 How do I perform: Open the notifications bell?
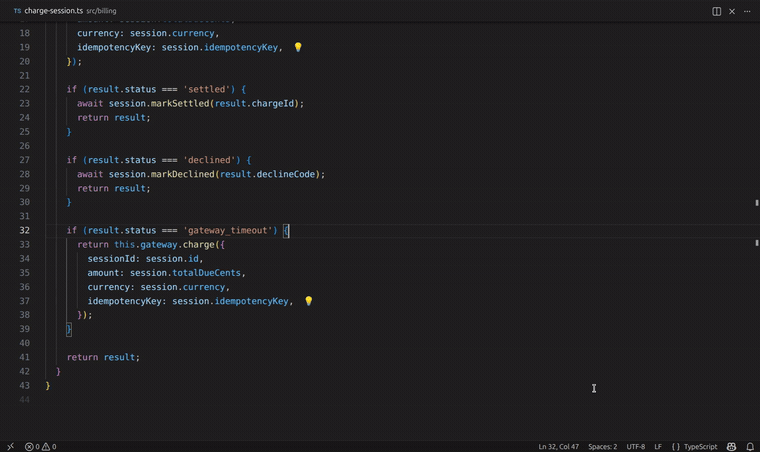(x=750, y=447)
